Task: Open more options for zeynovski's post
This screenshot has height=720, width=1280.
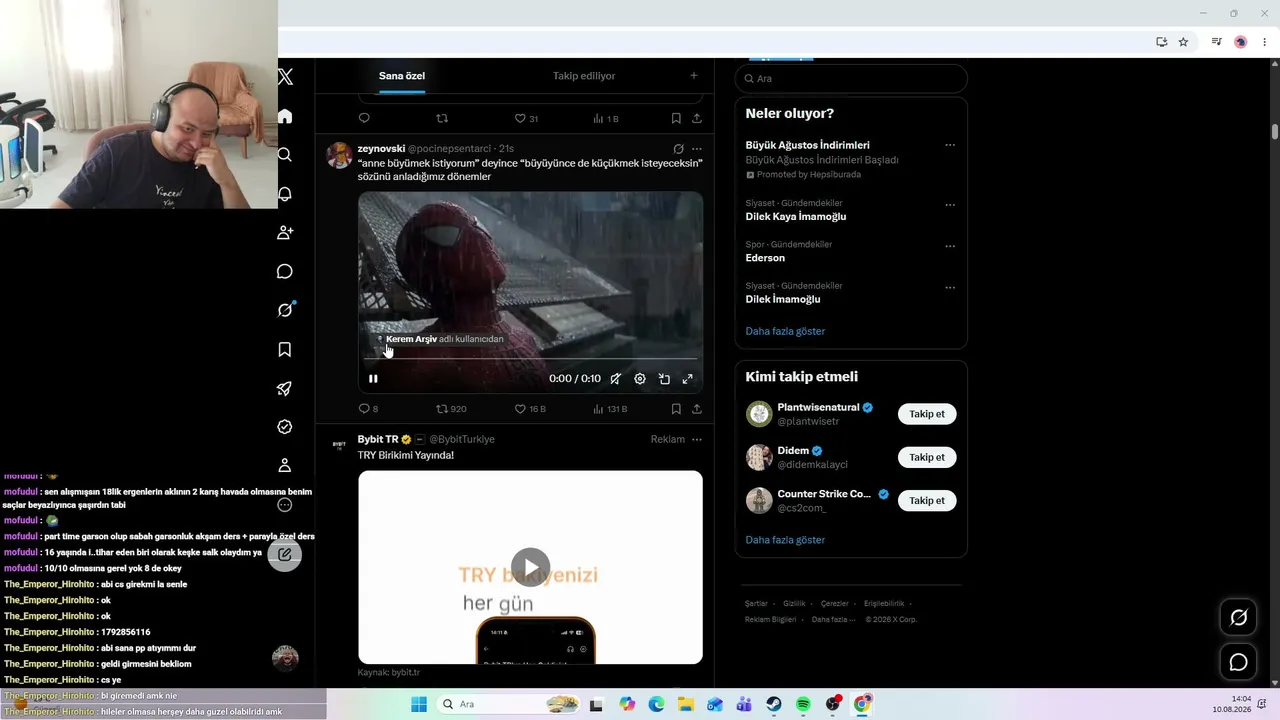Action: [x=697, y=149]
